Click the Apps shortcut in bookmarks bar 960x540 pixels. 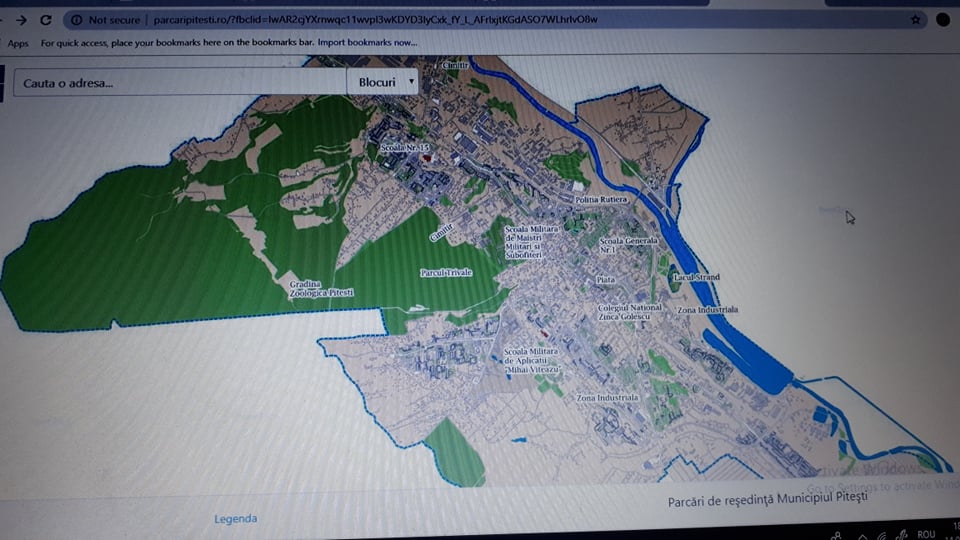[x=17, y=43]
